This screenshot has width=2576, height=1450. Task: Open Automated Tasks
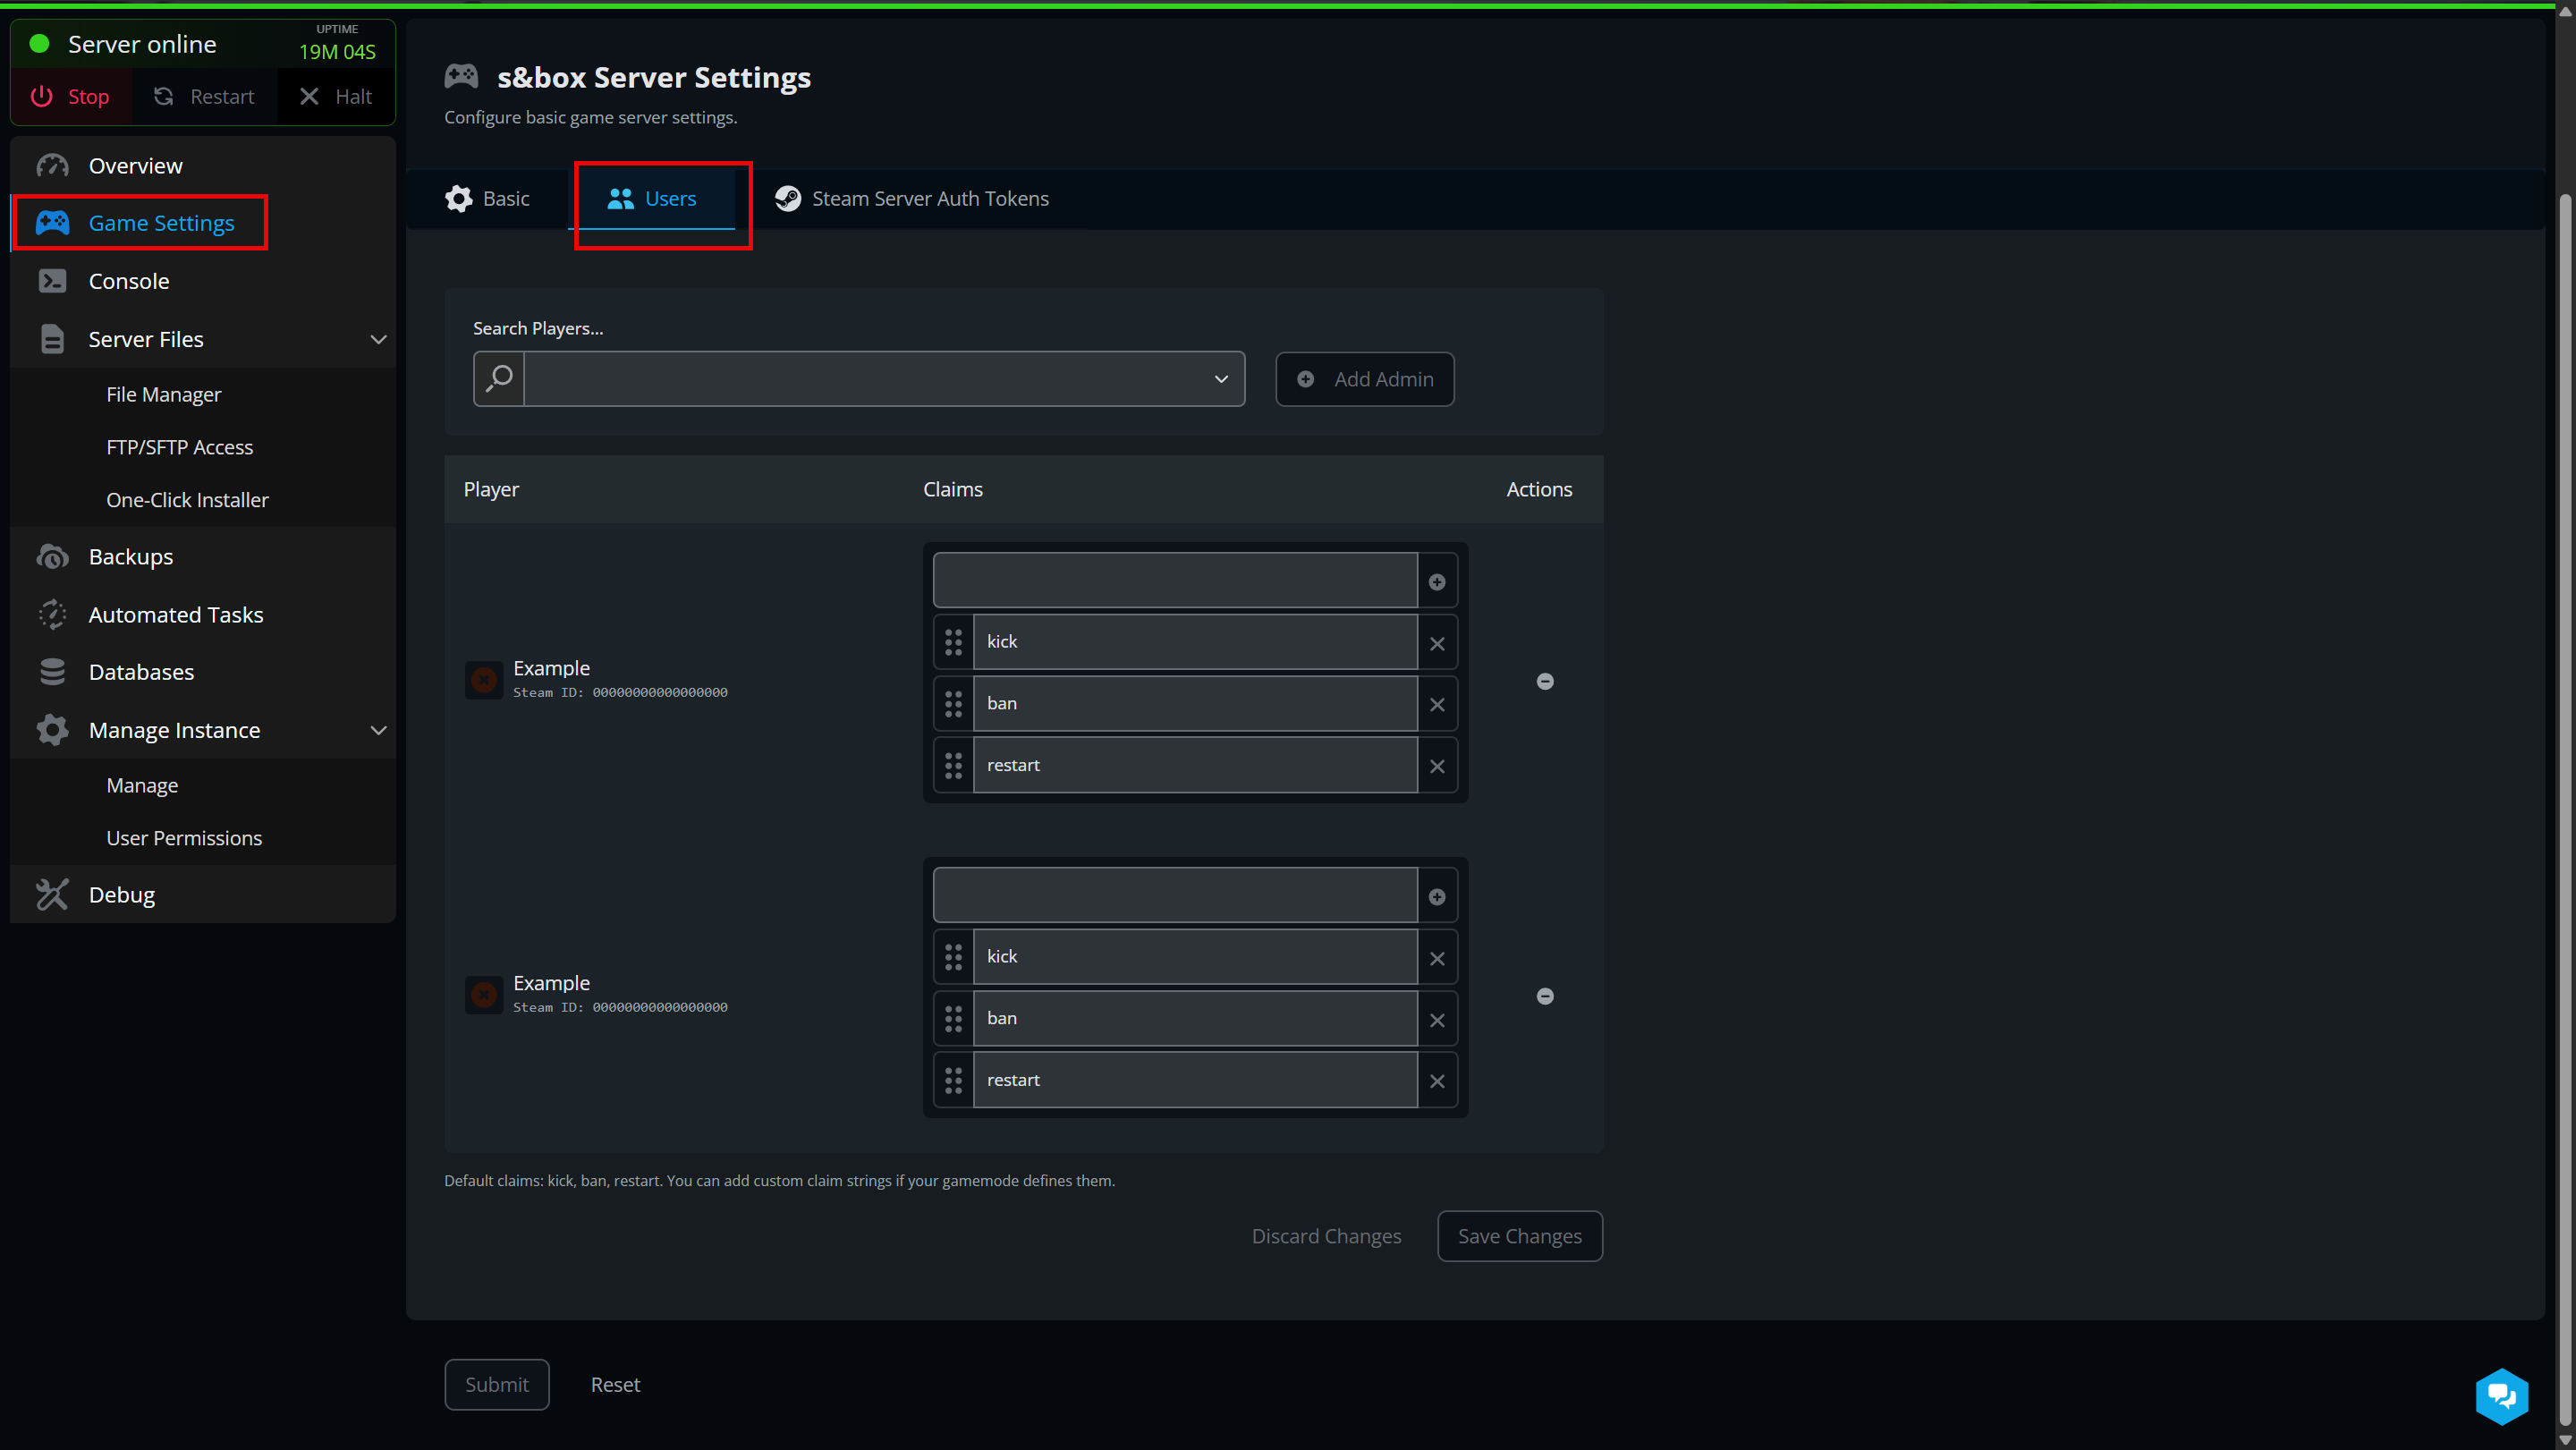176,614
